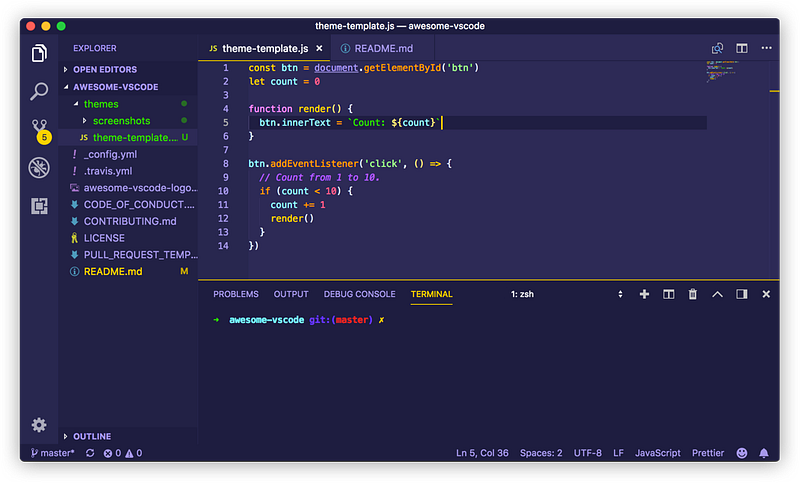This screenshot has height=483, width=800.
Task: Open the Debug view icon
Action: [x=39, y=167]
